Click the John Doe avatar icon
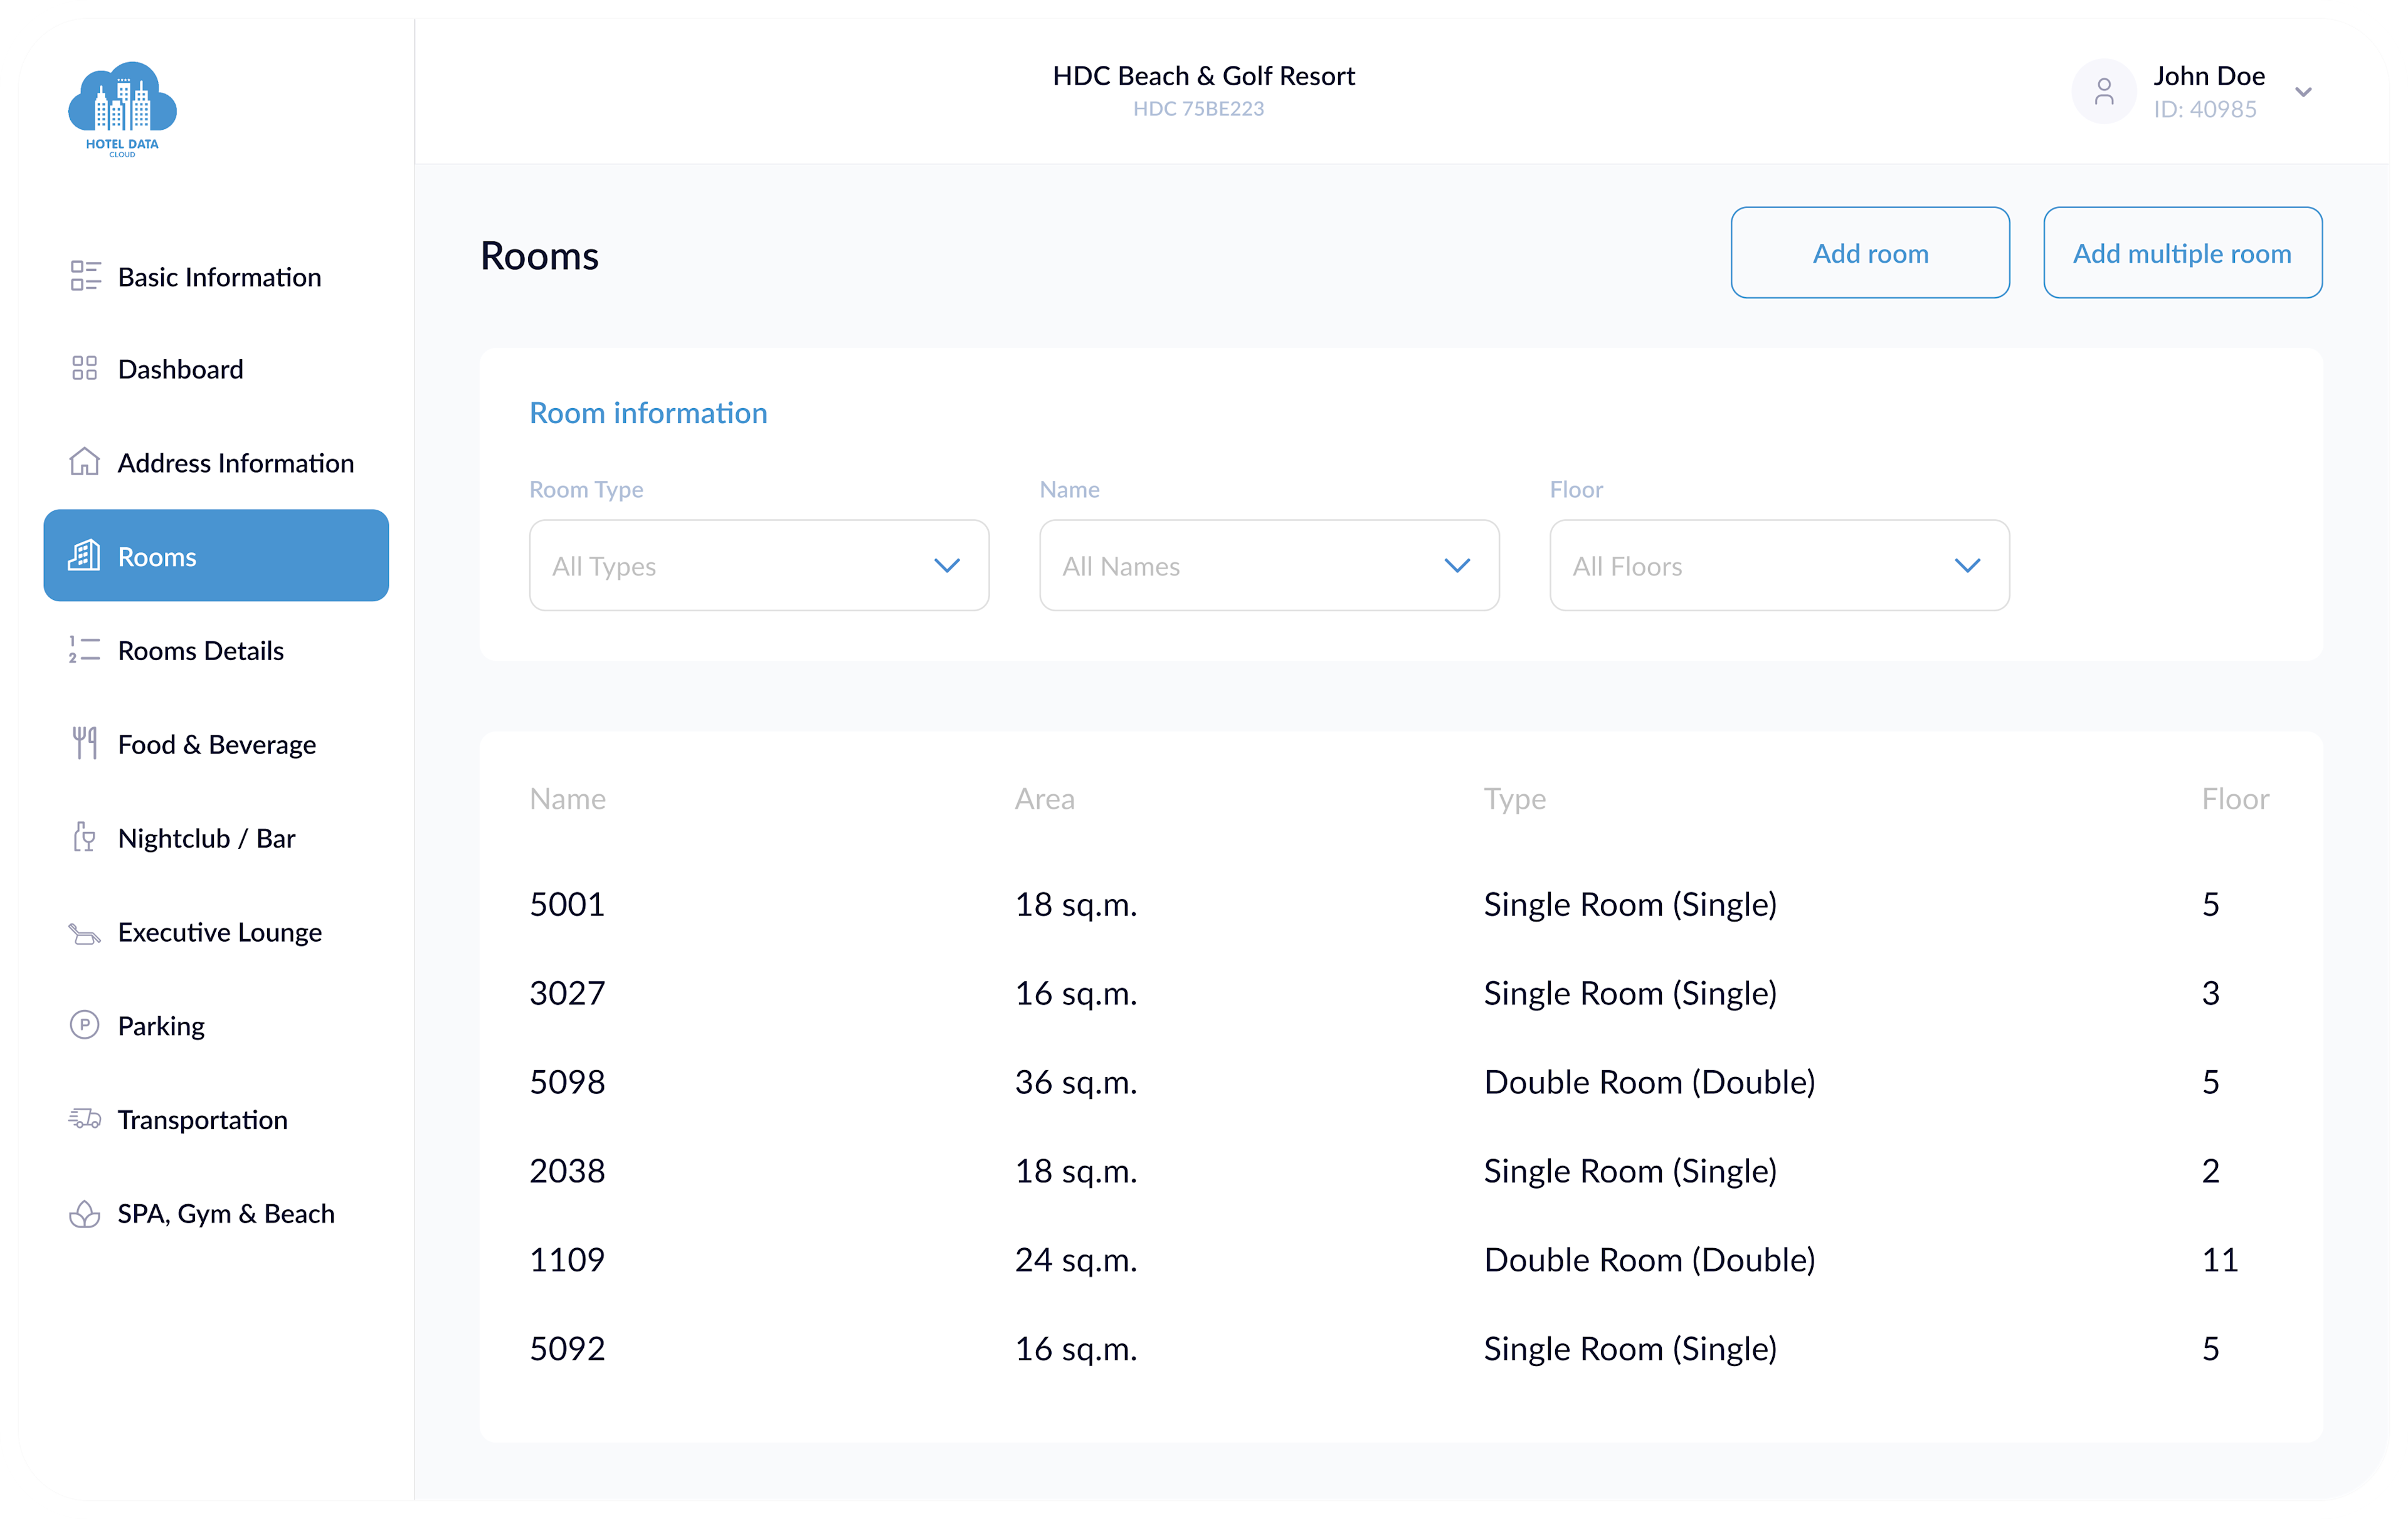This screenshot has height=1519, width=2408. (x=2104, y=92)
